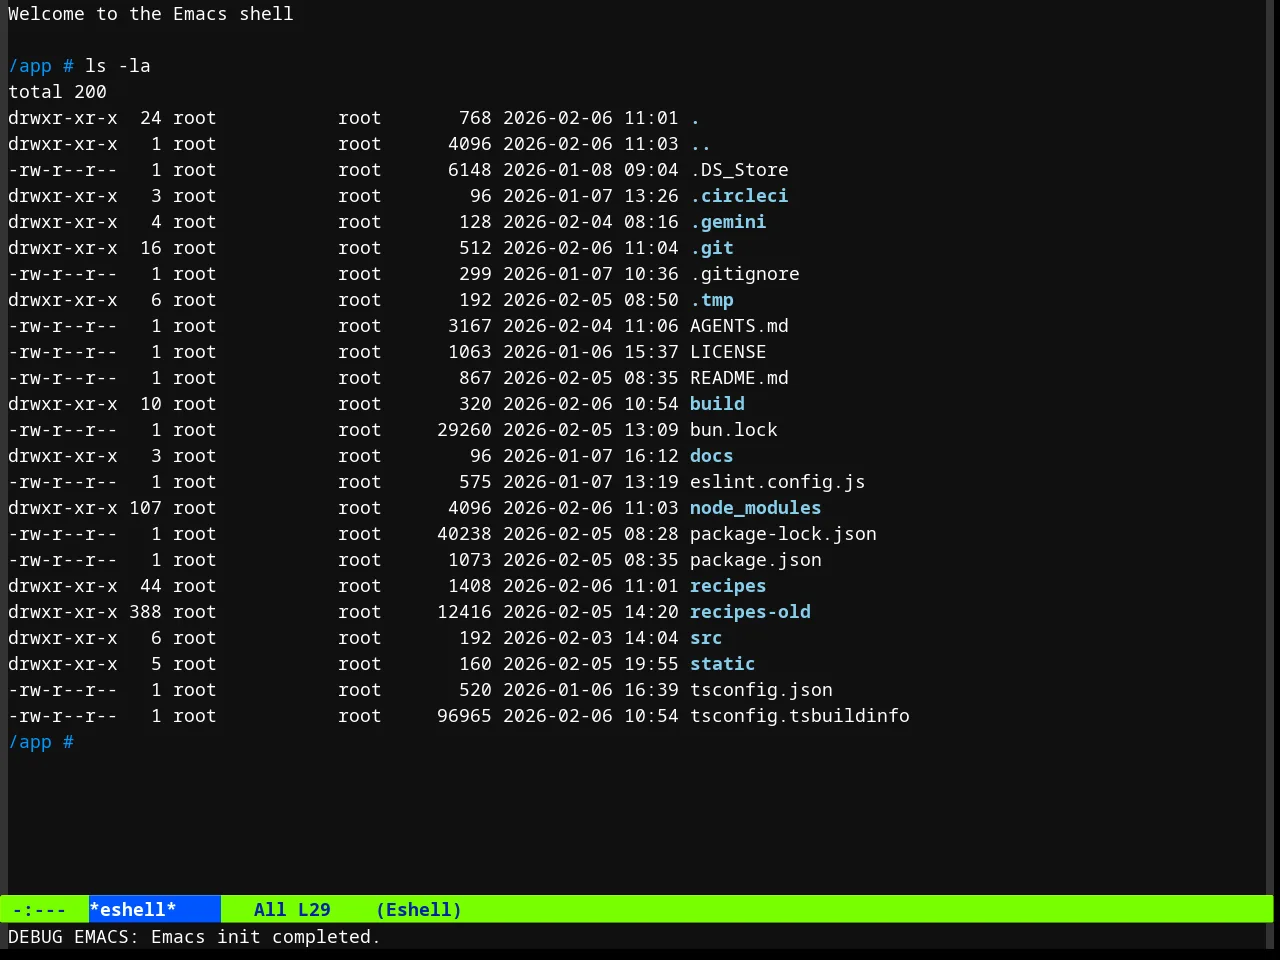1280x960 pixels.
Task: Click the ls -la command text
Action: pos(118,65)
